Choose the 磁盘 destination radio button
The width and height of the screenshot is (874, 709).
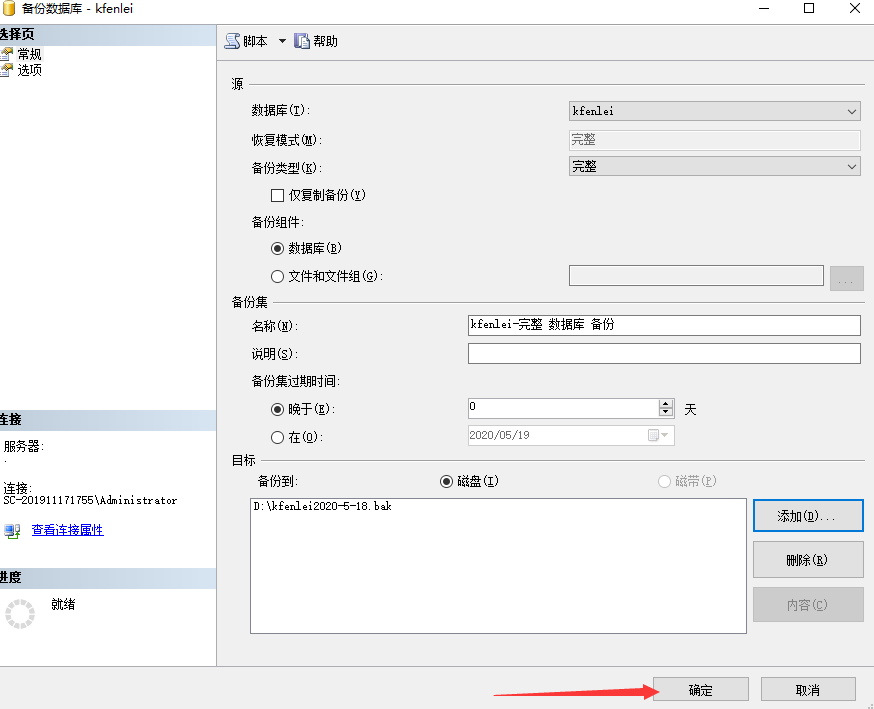[447, 481]
